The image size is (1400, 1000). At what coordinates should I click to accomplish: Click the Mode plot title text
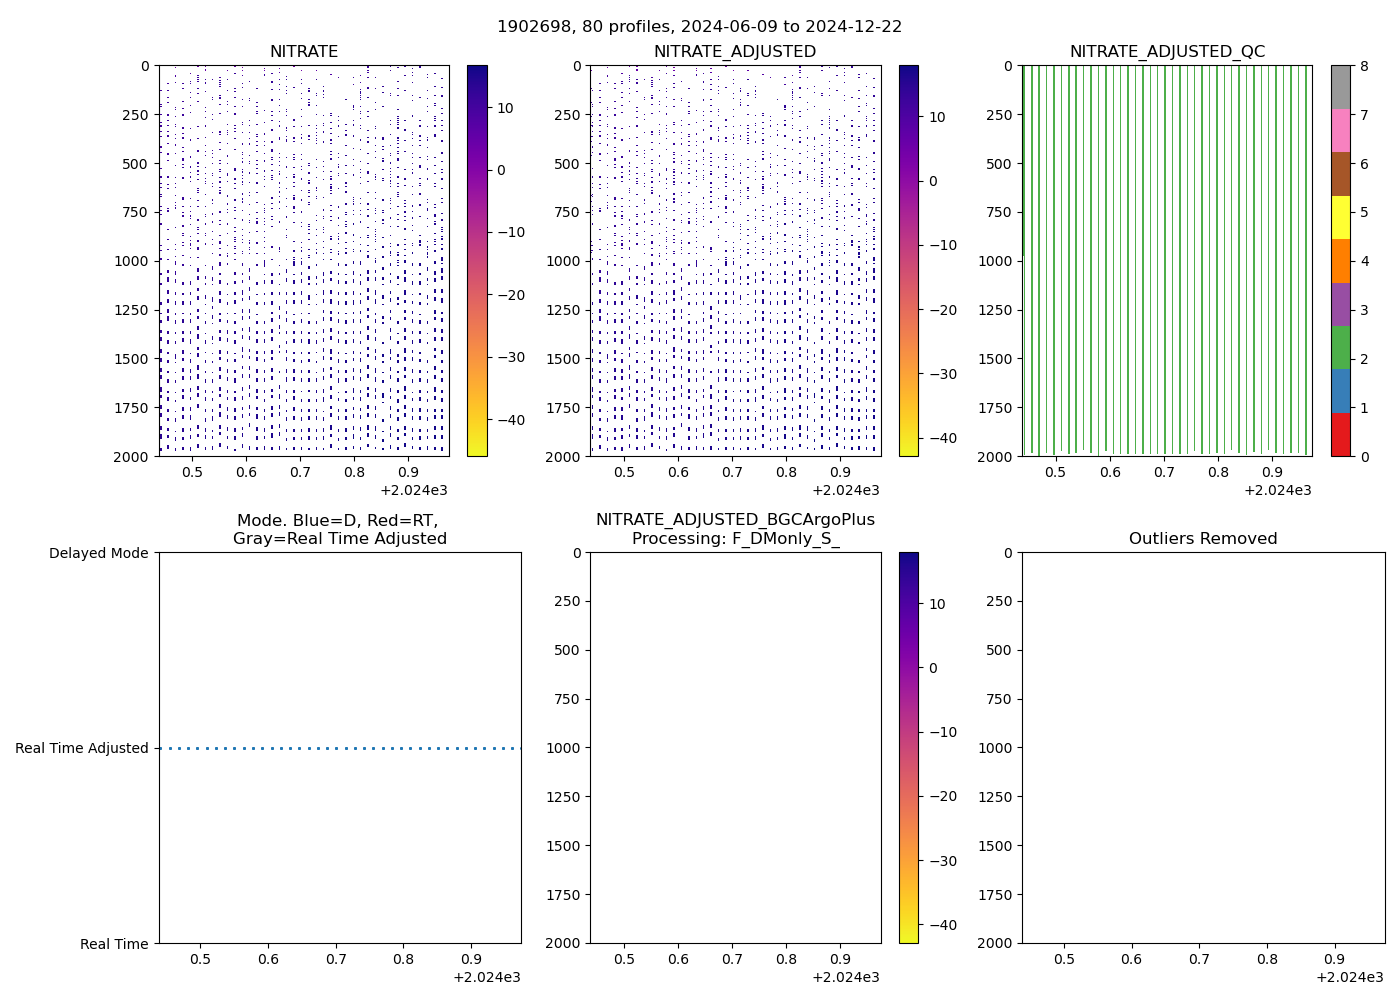[339, 529]
